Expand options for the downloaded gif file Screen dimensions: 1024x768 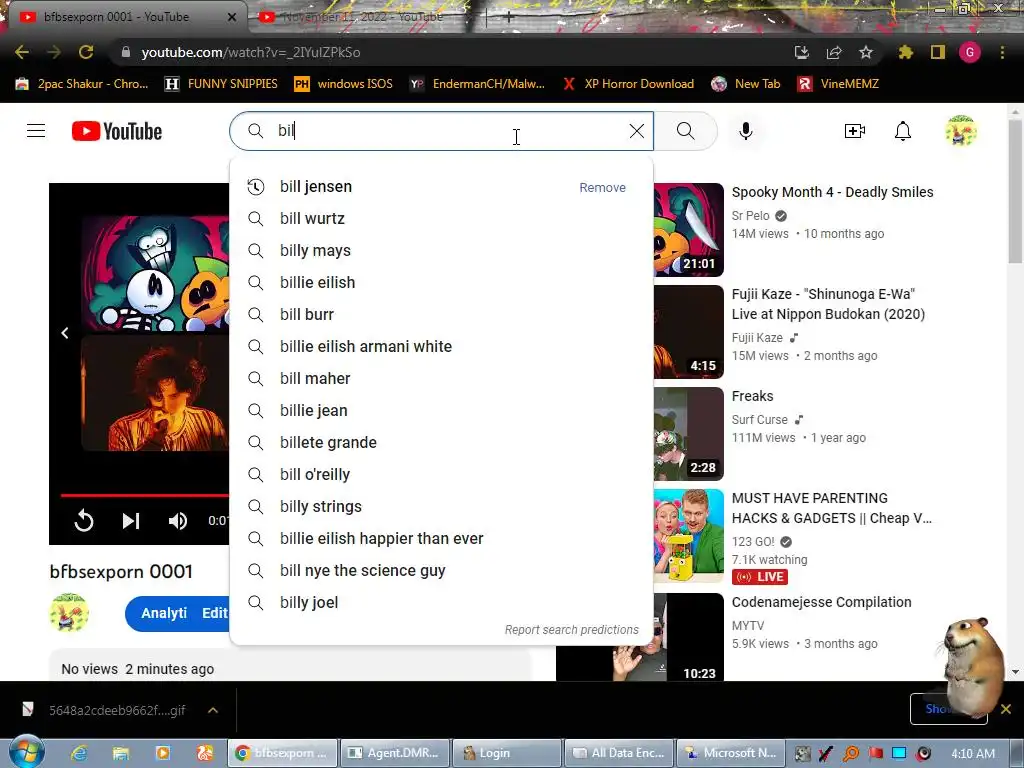pos(213,710)
